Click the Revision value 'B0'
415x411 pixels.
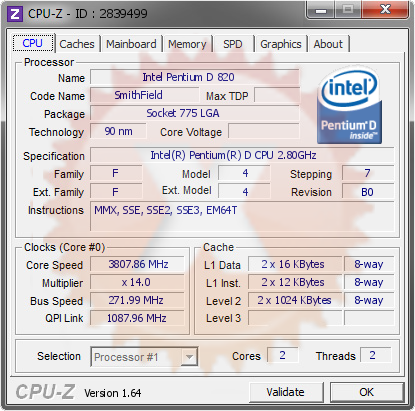pos(368,192)
